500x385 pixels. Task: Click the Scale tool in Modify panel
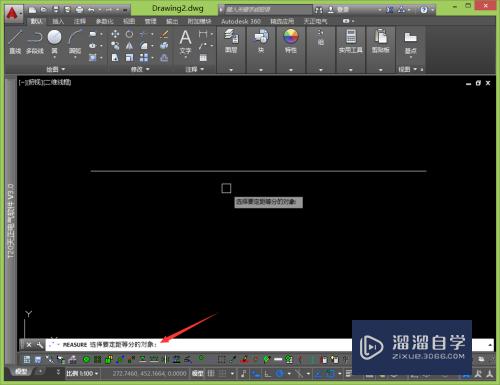coord(129,58)
